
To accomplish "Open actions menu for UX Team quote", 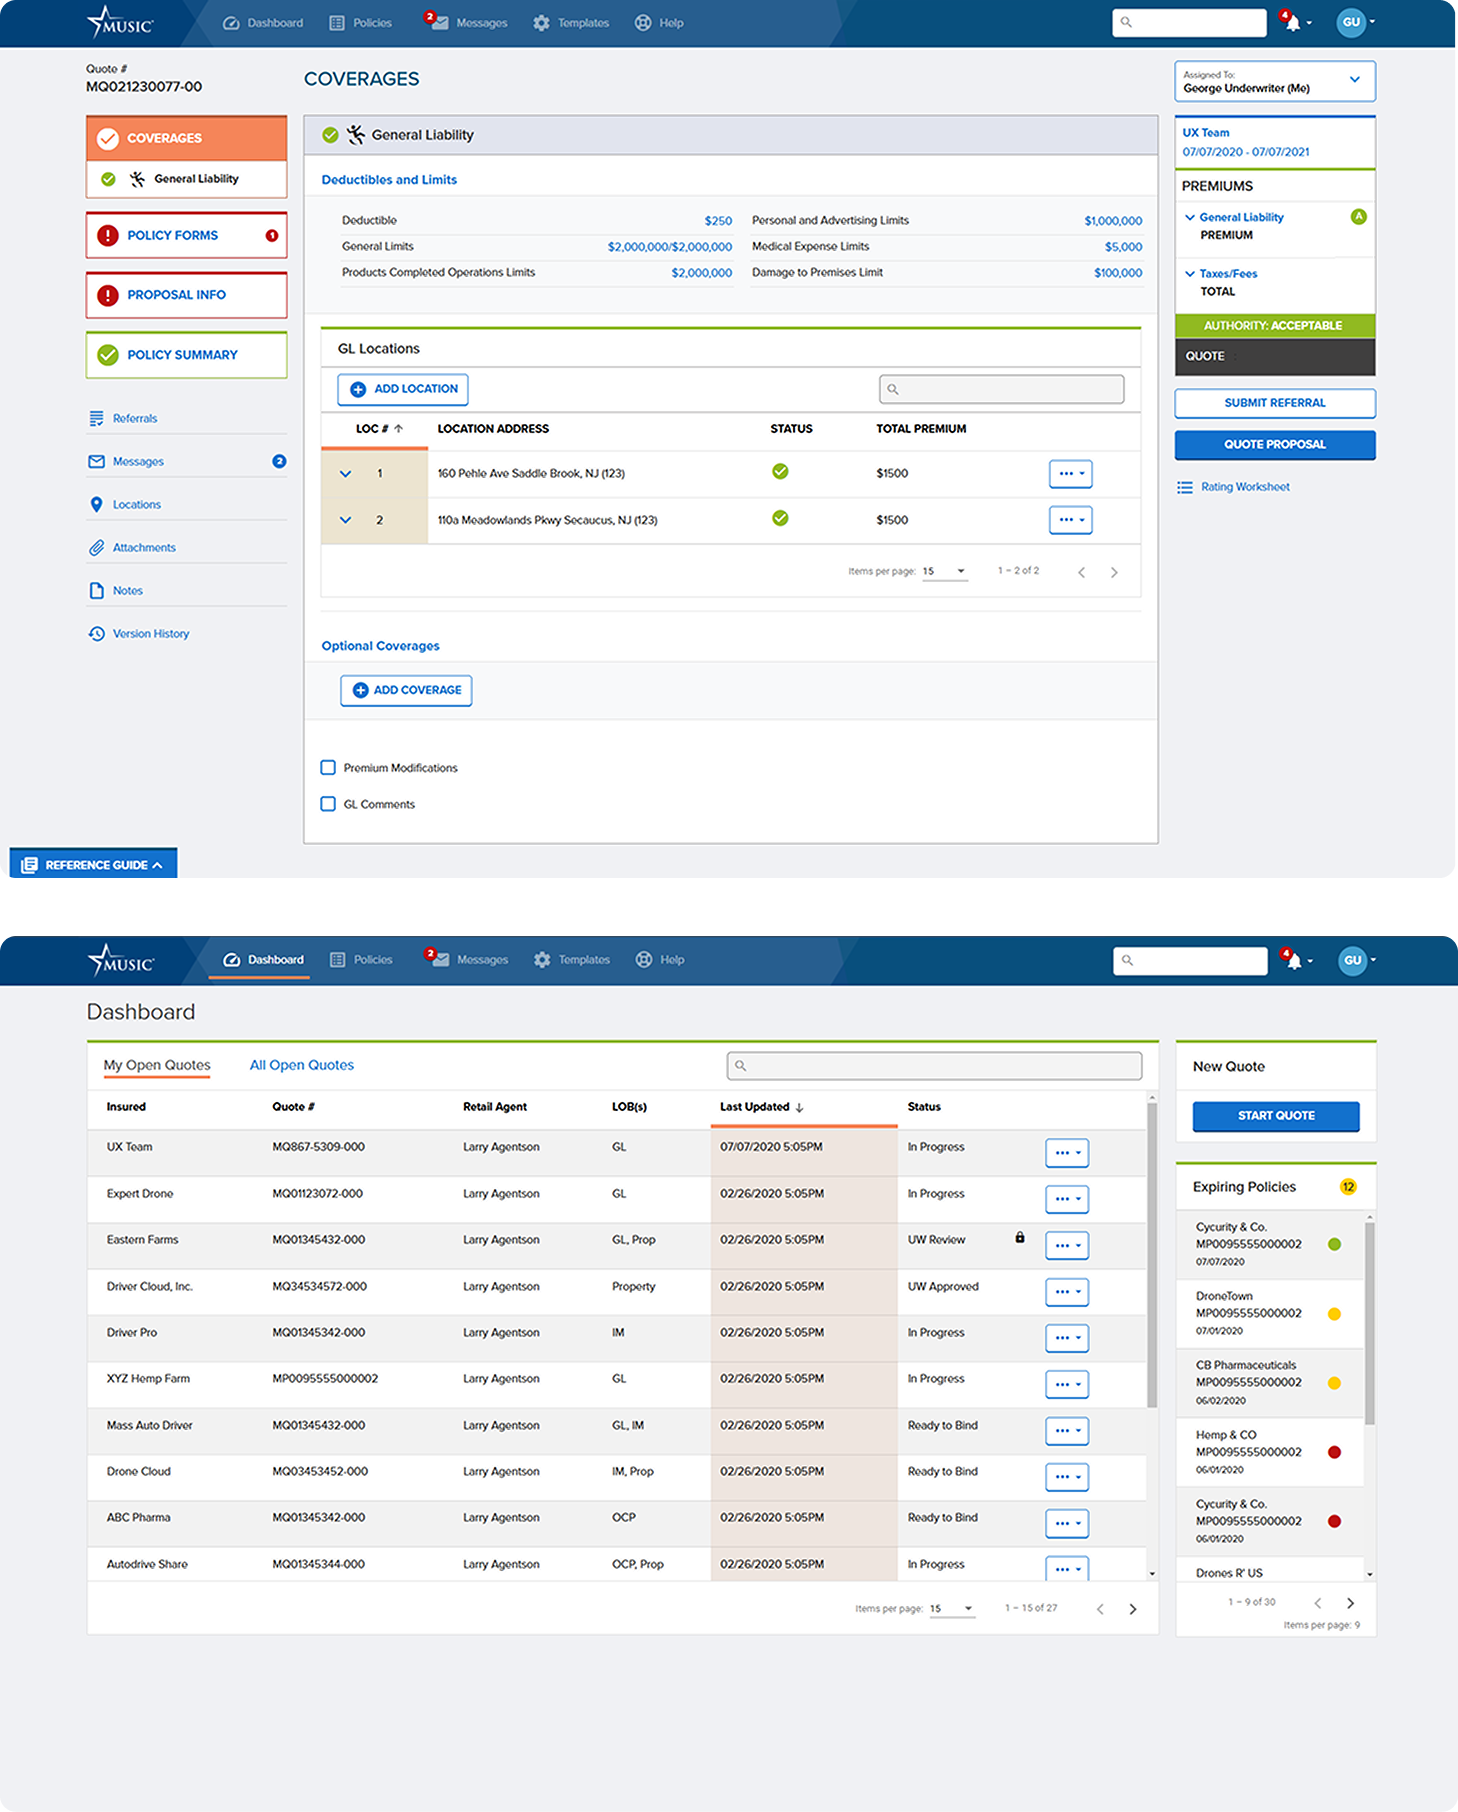I will 1066,1153.
